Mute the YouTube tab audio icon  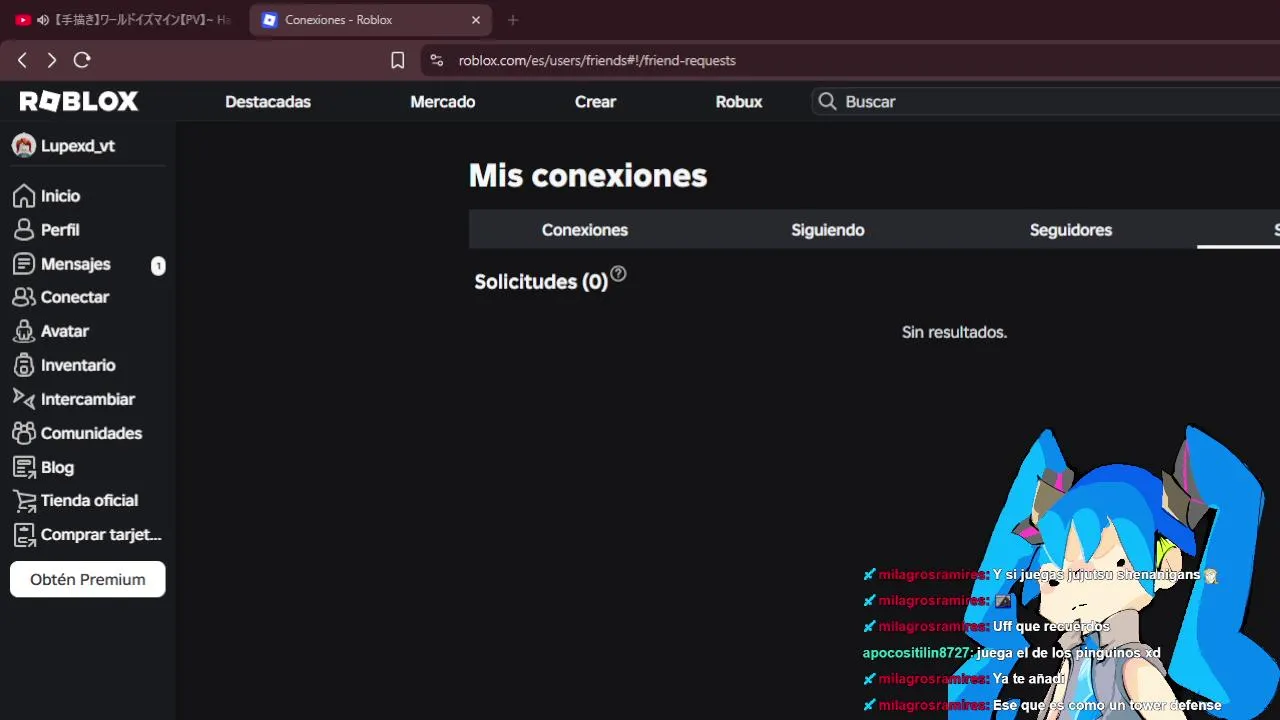(x=42, y=20)
